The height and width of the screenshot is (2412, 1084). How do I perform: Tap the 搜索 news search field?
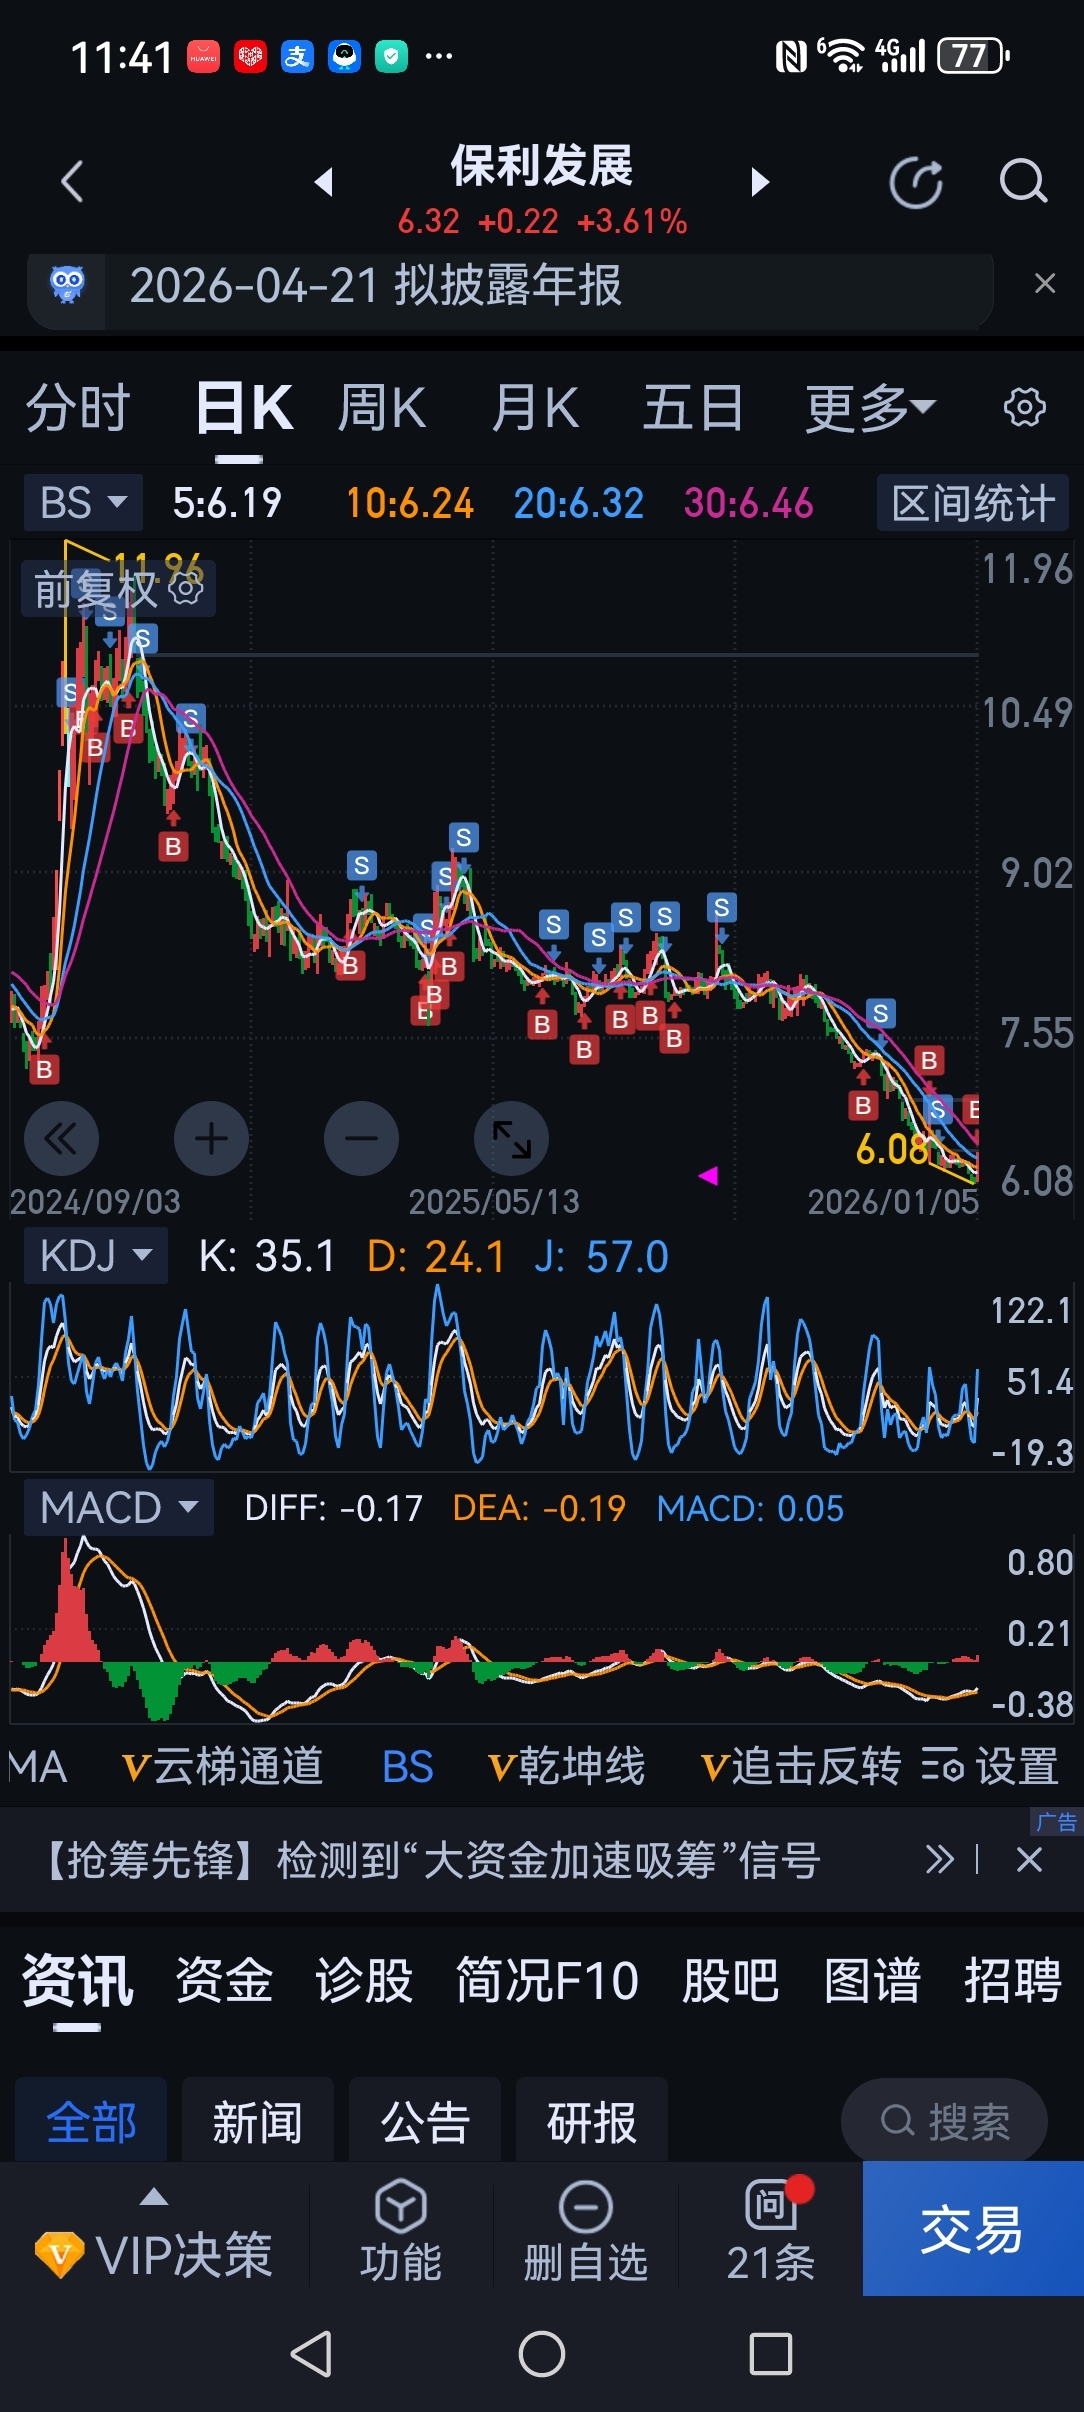944,2121
